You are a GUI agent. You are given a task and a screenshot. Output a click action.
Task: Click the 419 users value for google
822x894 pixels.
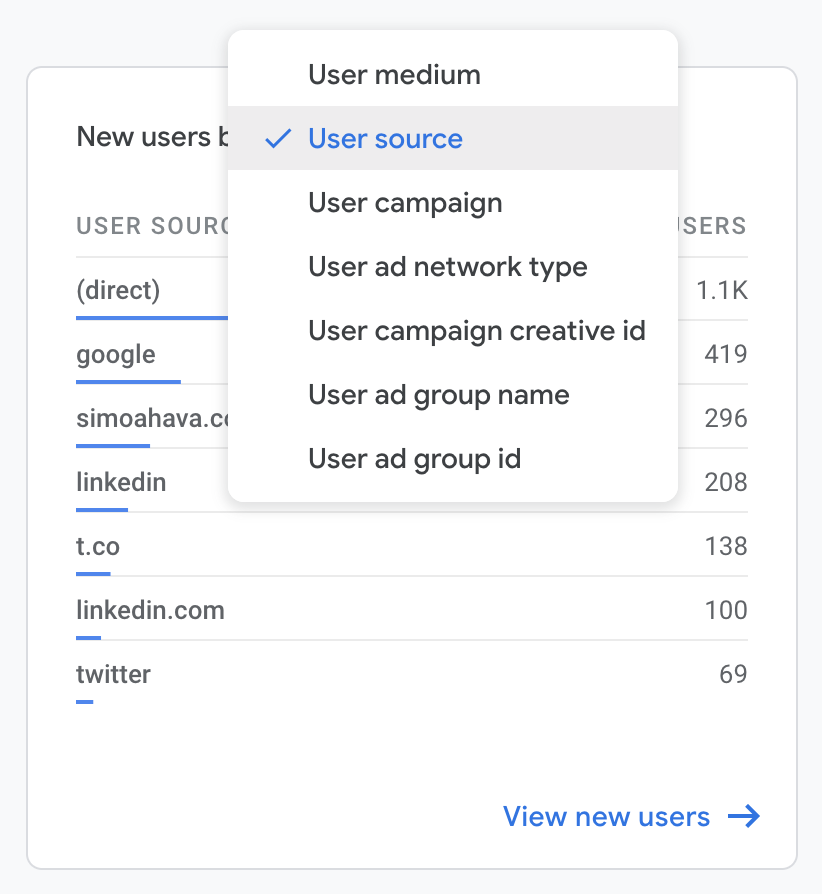[x=725, y=354]
